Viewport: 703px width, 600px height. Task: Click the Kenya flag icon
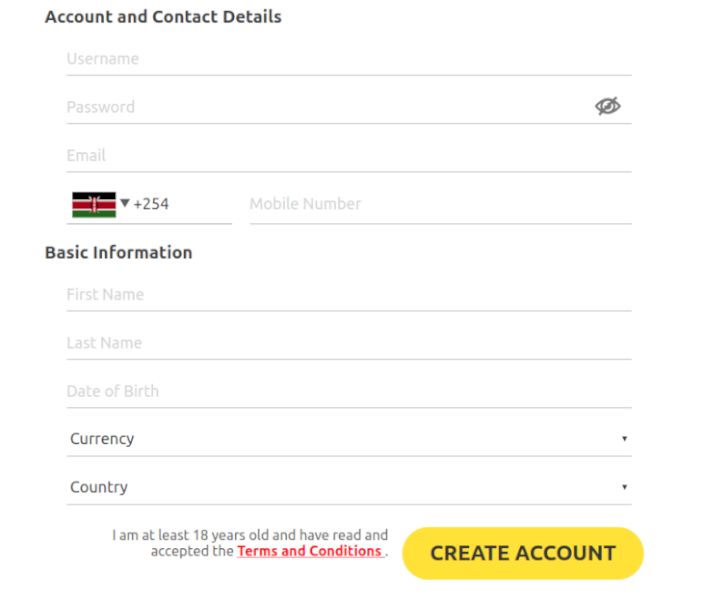coord(94,204)
